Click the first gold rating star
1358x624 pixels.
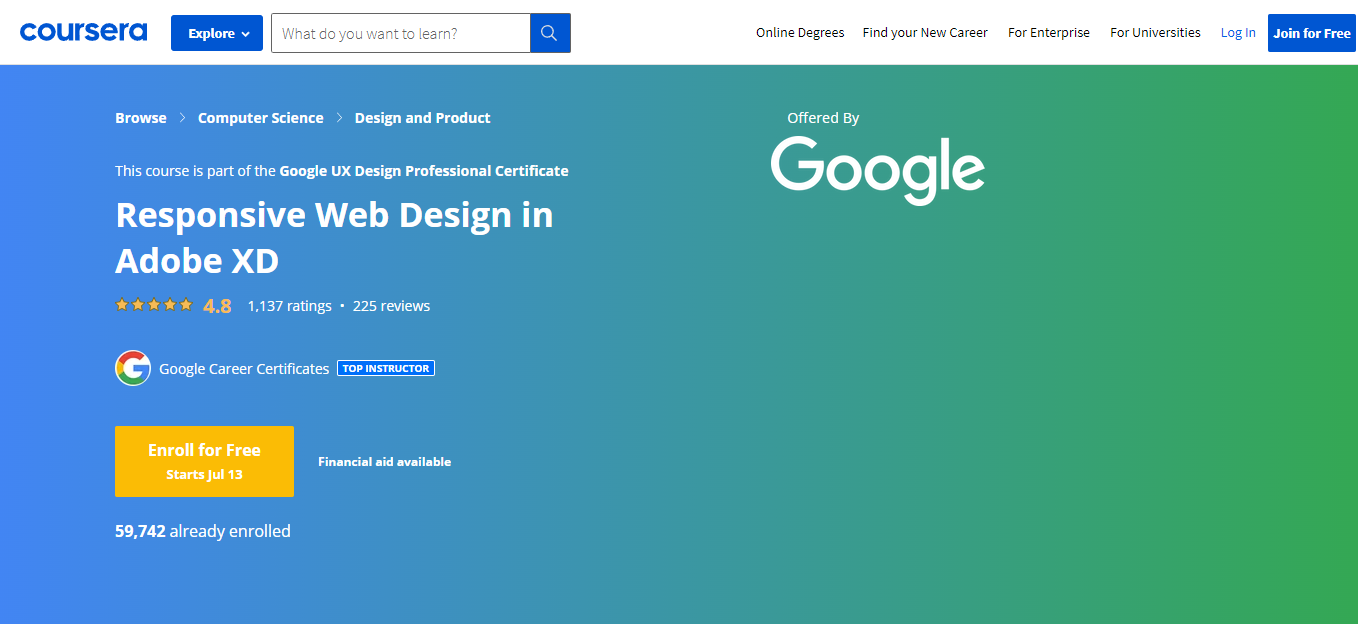coord(121,303)
